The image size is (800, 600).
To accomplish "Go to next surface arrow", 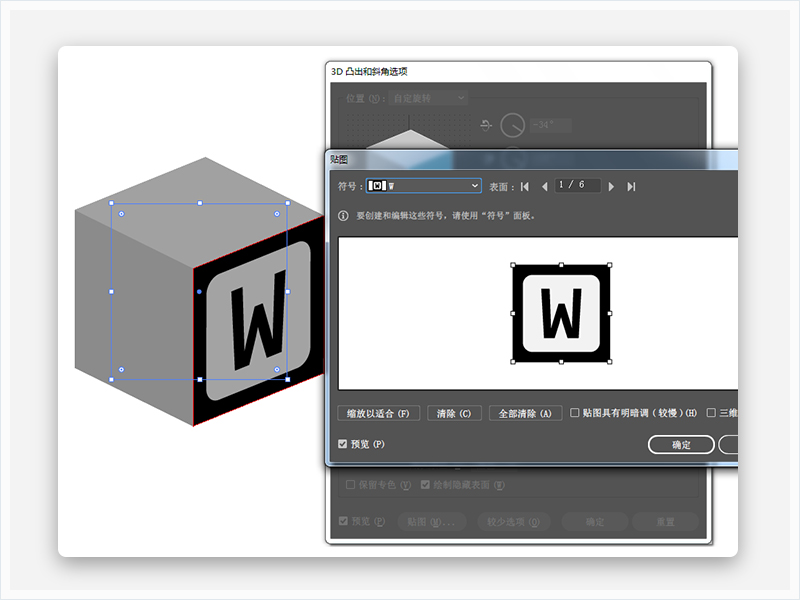I will [611, 186].
